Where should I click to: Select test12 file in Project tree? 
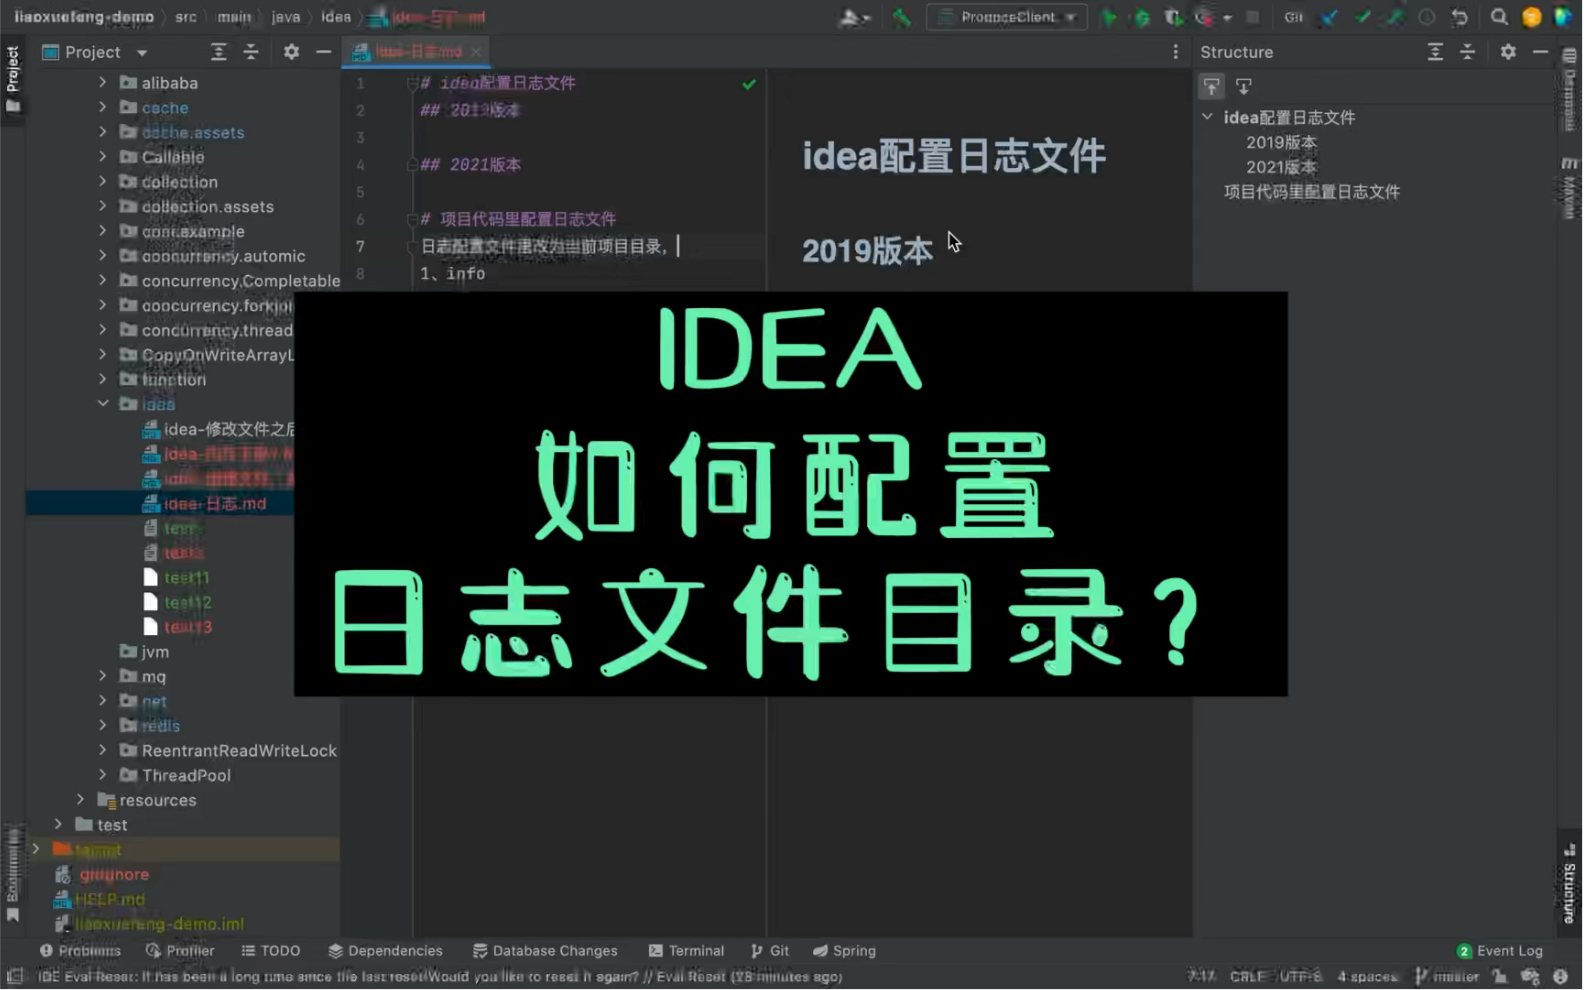(187, 602)
